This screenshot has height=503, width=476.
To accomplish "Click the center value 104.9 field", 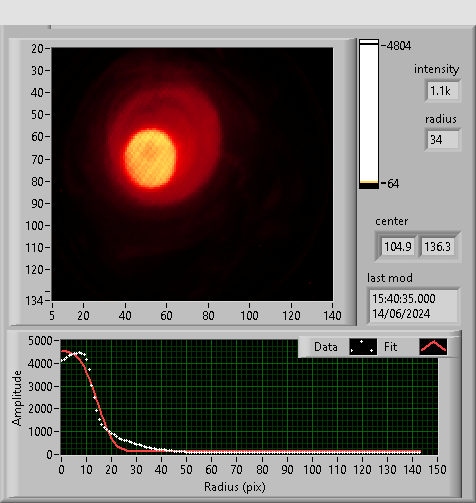I will coord(398,247).
